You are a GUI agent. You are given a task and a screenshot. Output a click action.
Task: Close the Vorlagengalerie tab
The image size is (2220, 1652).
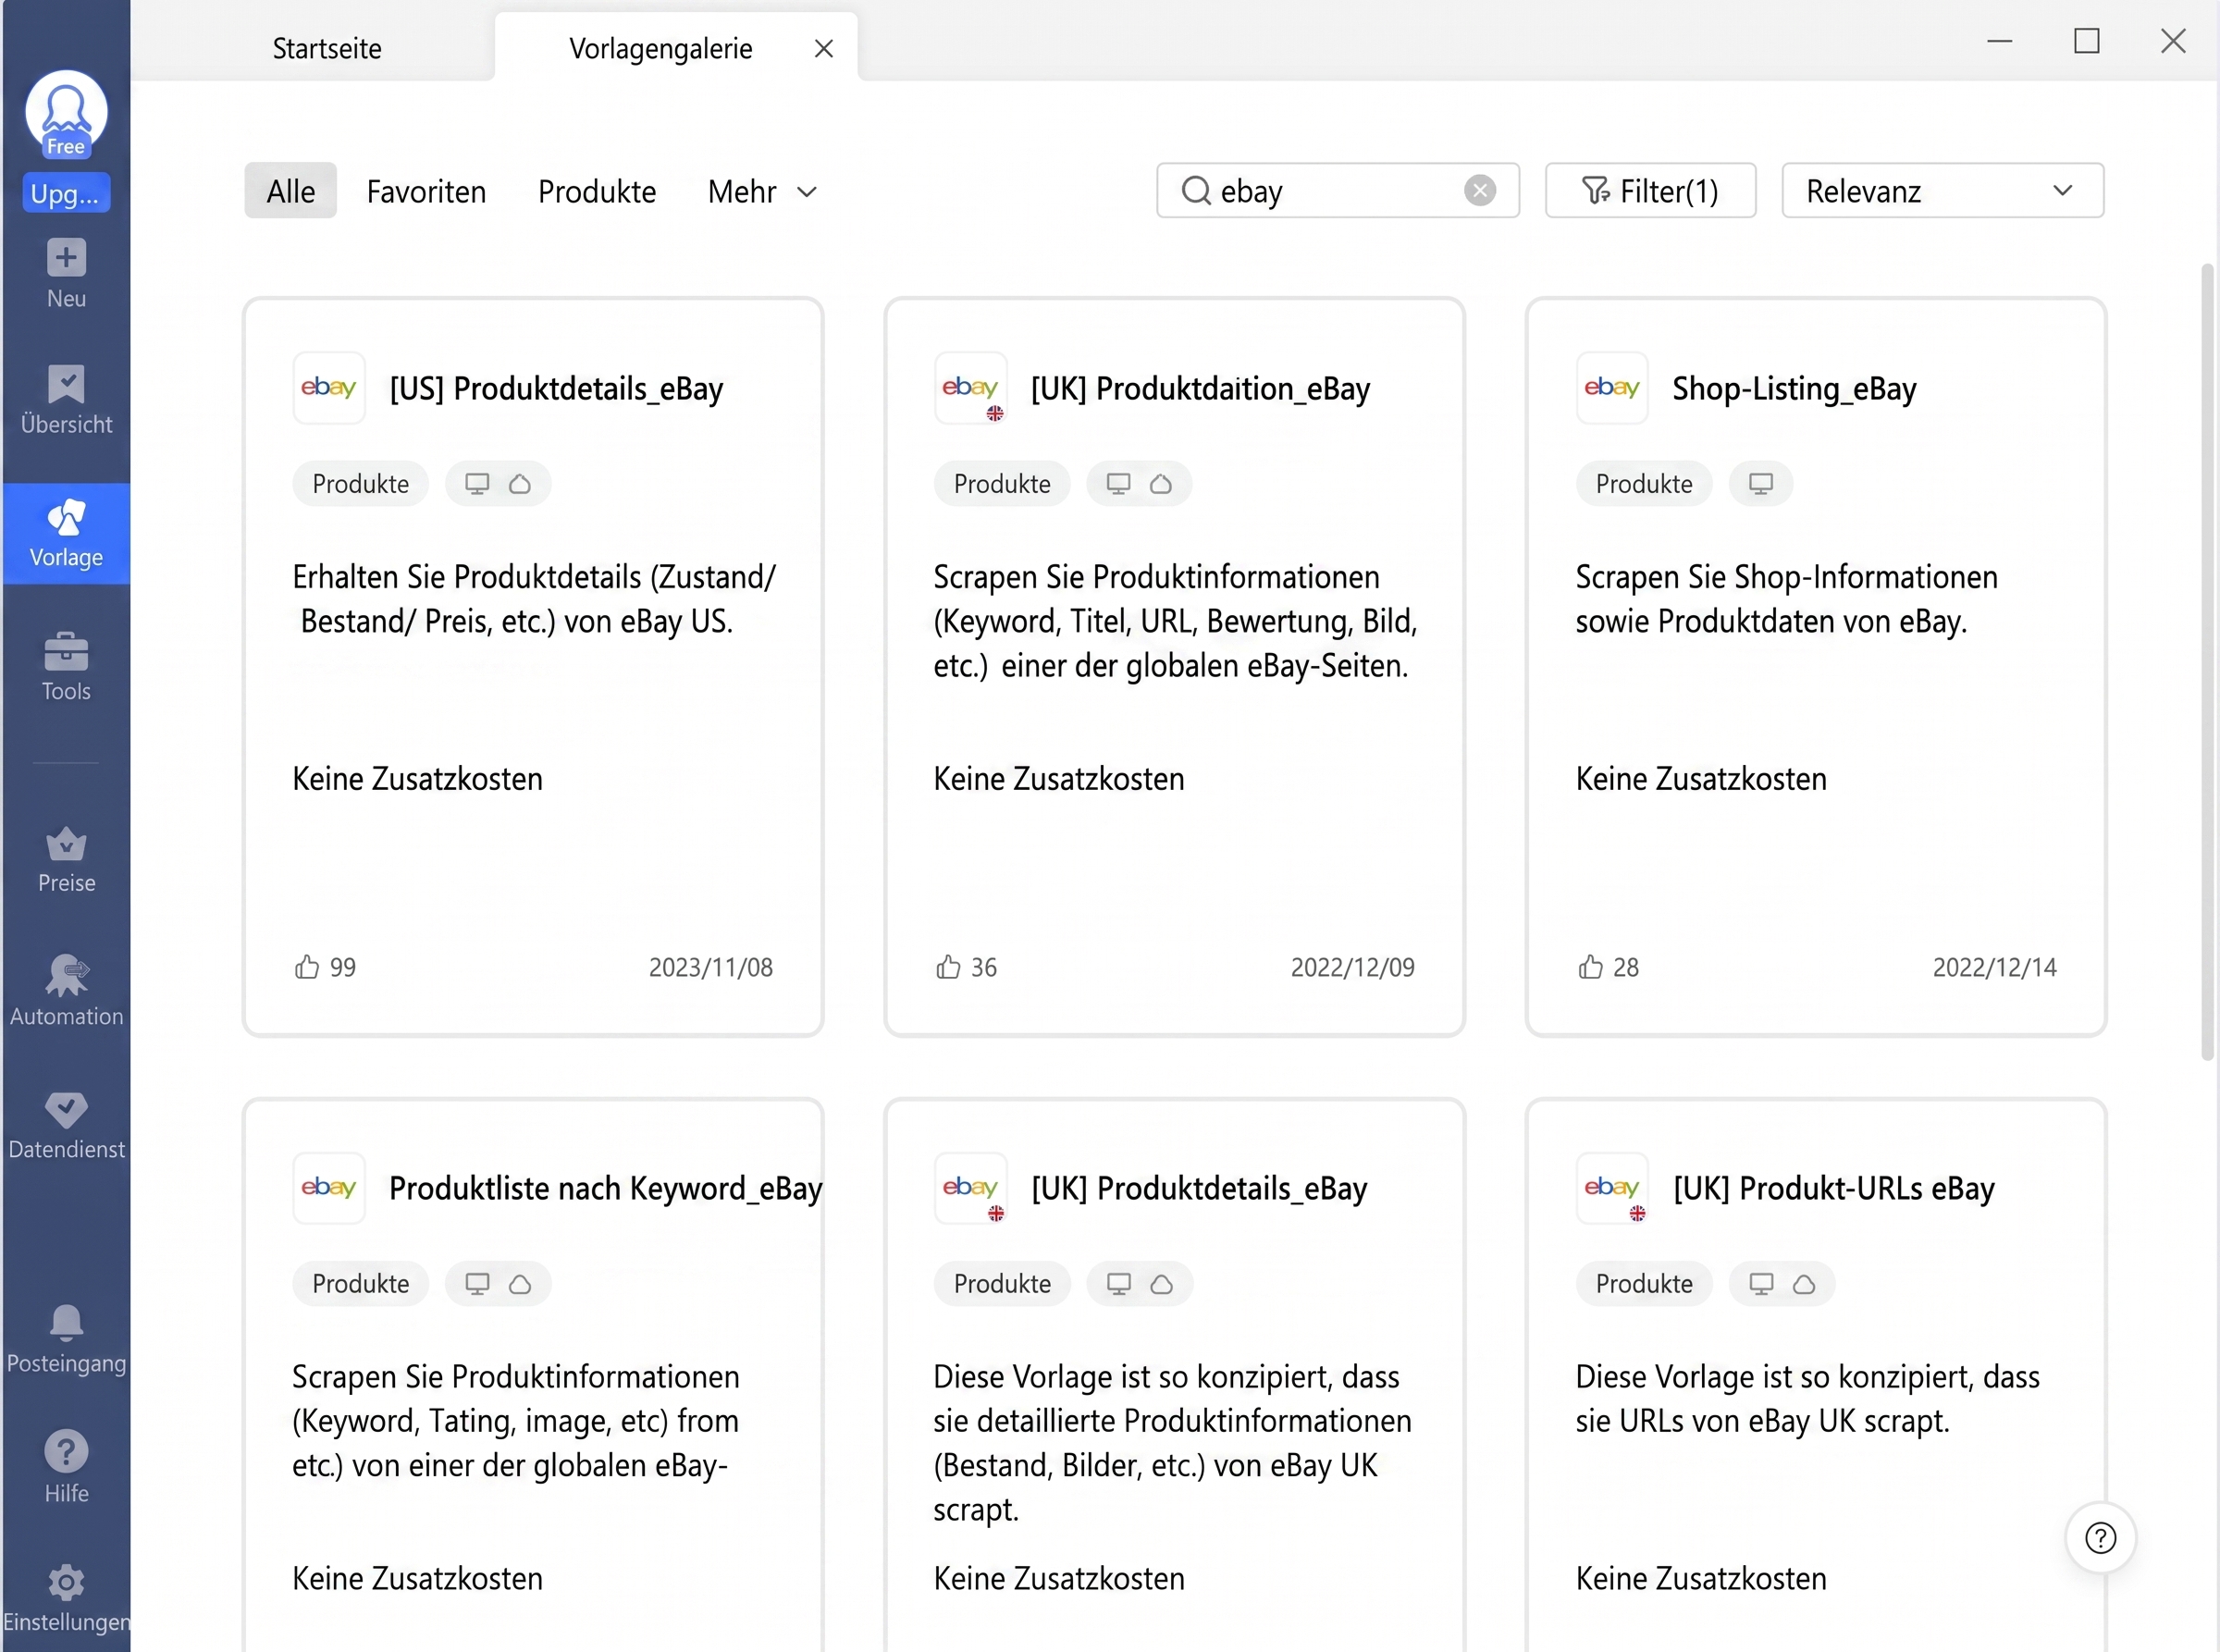824,48
